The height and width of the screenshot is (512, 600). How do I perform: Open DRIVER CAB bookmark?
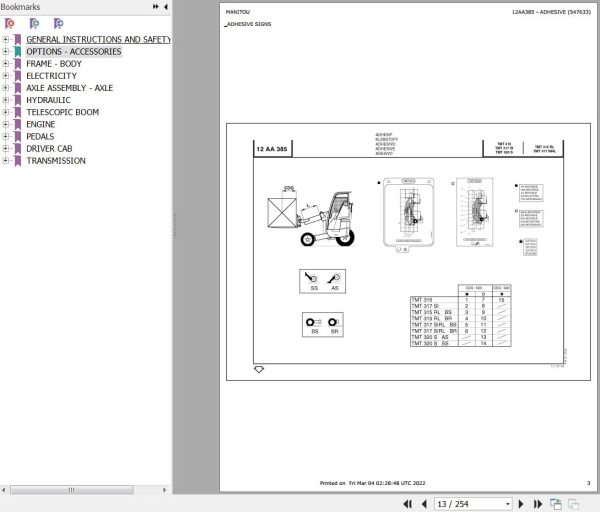point(49,148)
